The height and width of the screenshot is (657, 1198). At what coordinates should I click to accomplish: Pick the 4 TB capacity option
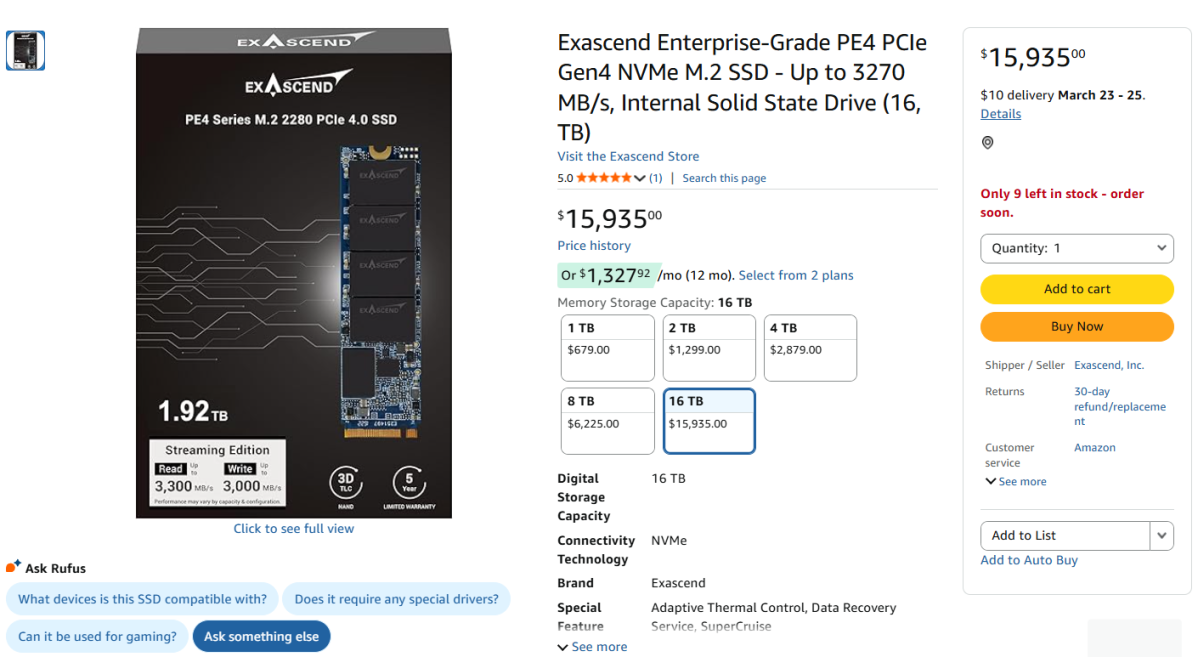810,348
